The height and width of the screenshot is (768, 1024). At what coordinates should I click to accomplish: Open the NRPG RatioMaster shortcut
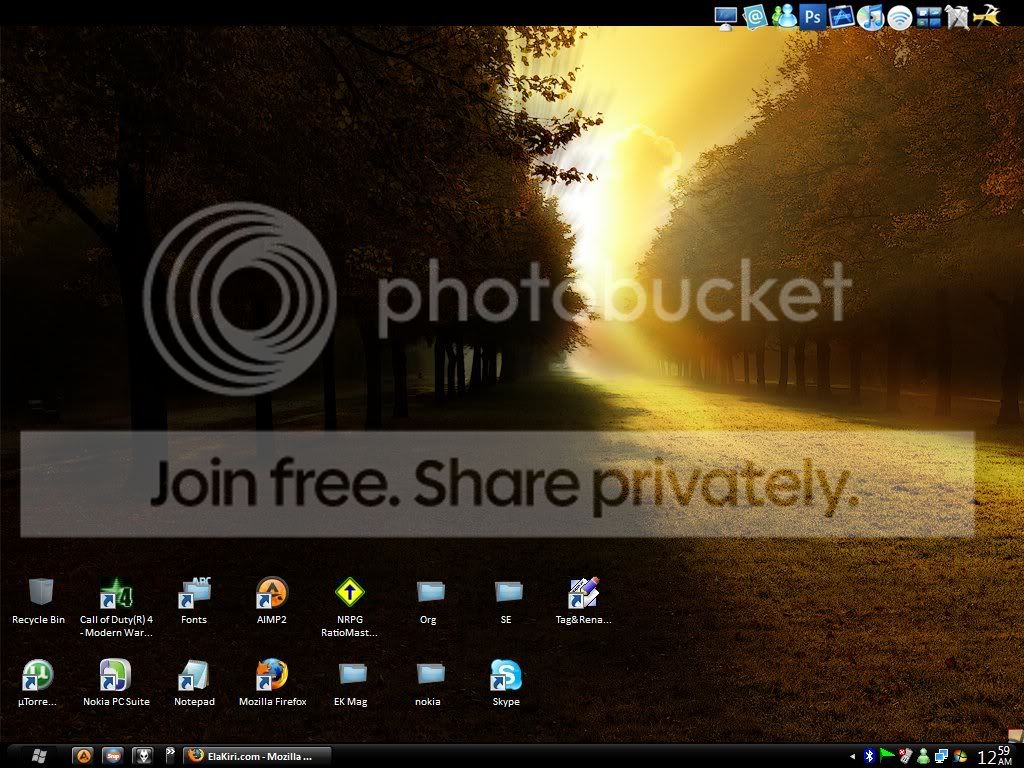tap(349, 607)
